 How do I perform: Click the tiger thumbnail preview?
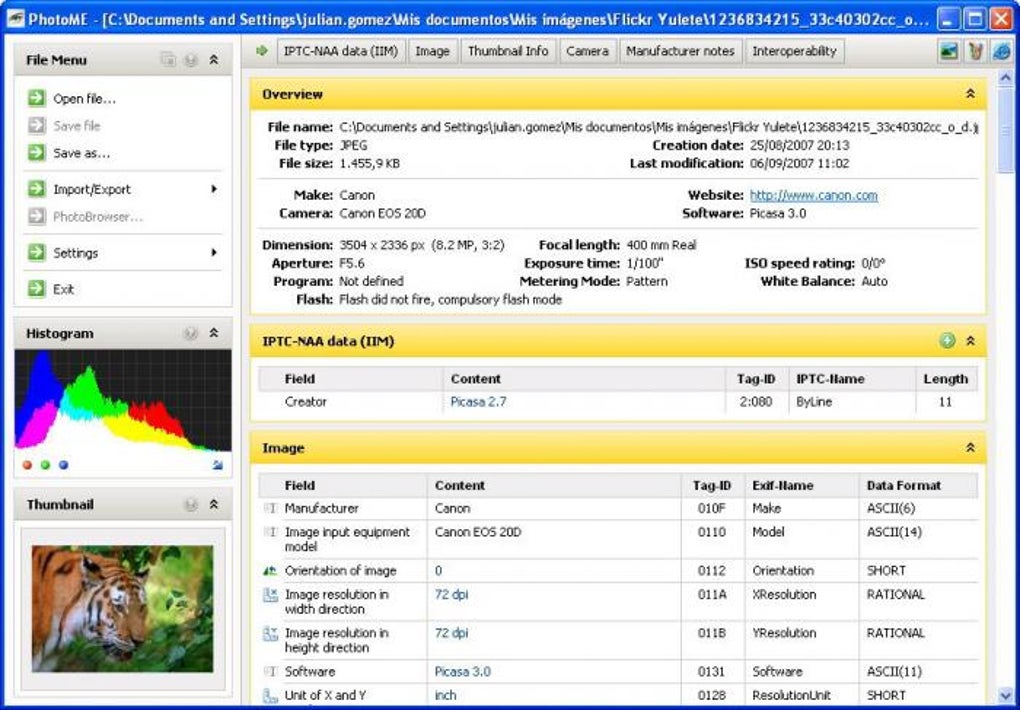click(122, 608)
